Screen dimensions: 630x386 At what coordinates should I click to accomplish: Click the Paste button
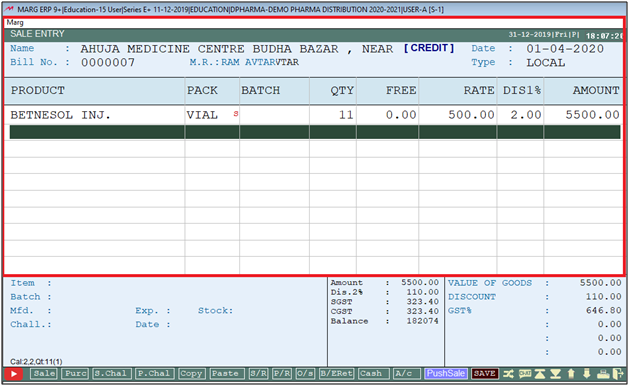tap(226, 374)
